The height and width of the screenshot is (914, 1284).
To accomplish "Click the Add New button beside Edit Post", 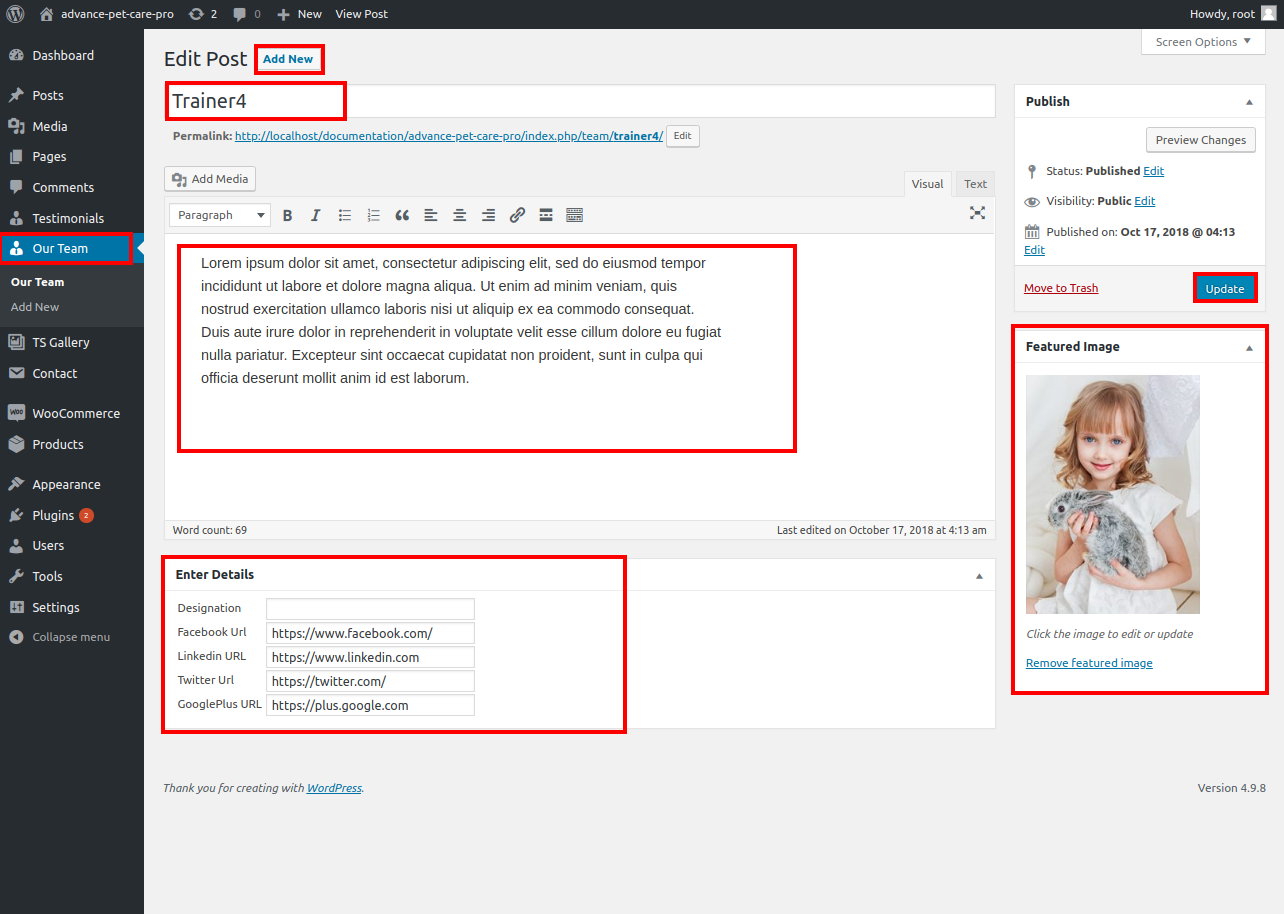I will click(x=288, y=59).
